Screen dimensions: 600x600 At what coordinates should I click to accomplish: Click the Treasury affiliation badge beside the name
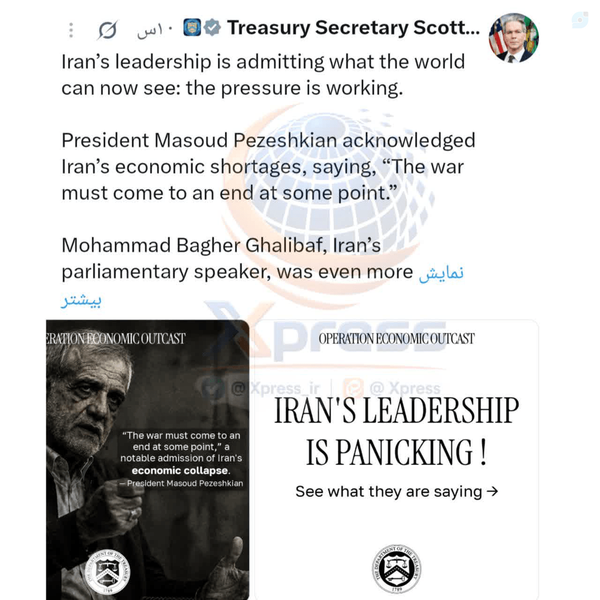tap(192, 28)
